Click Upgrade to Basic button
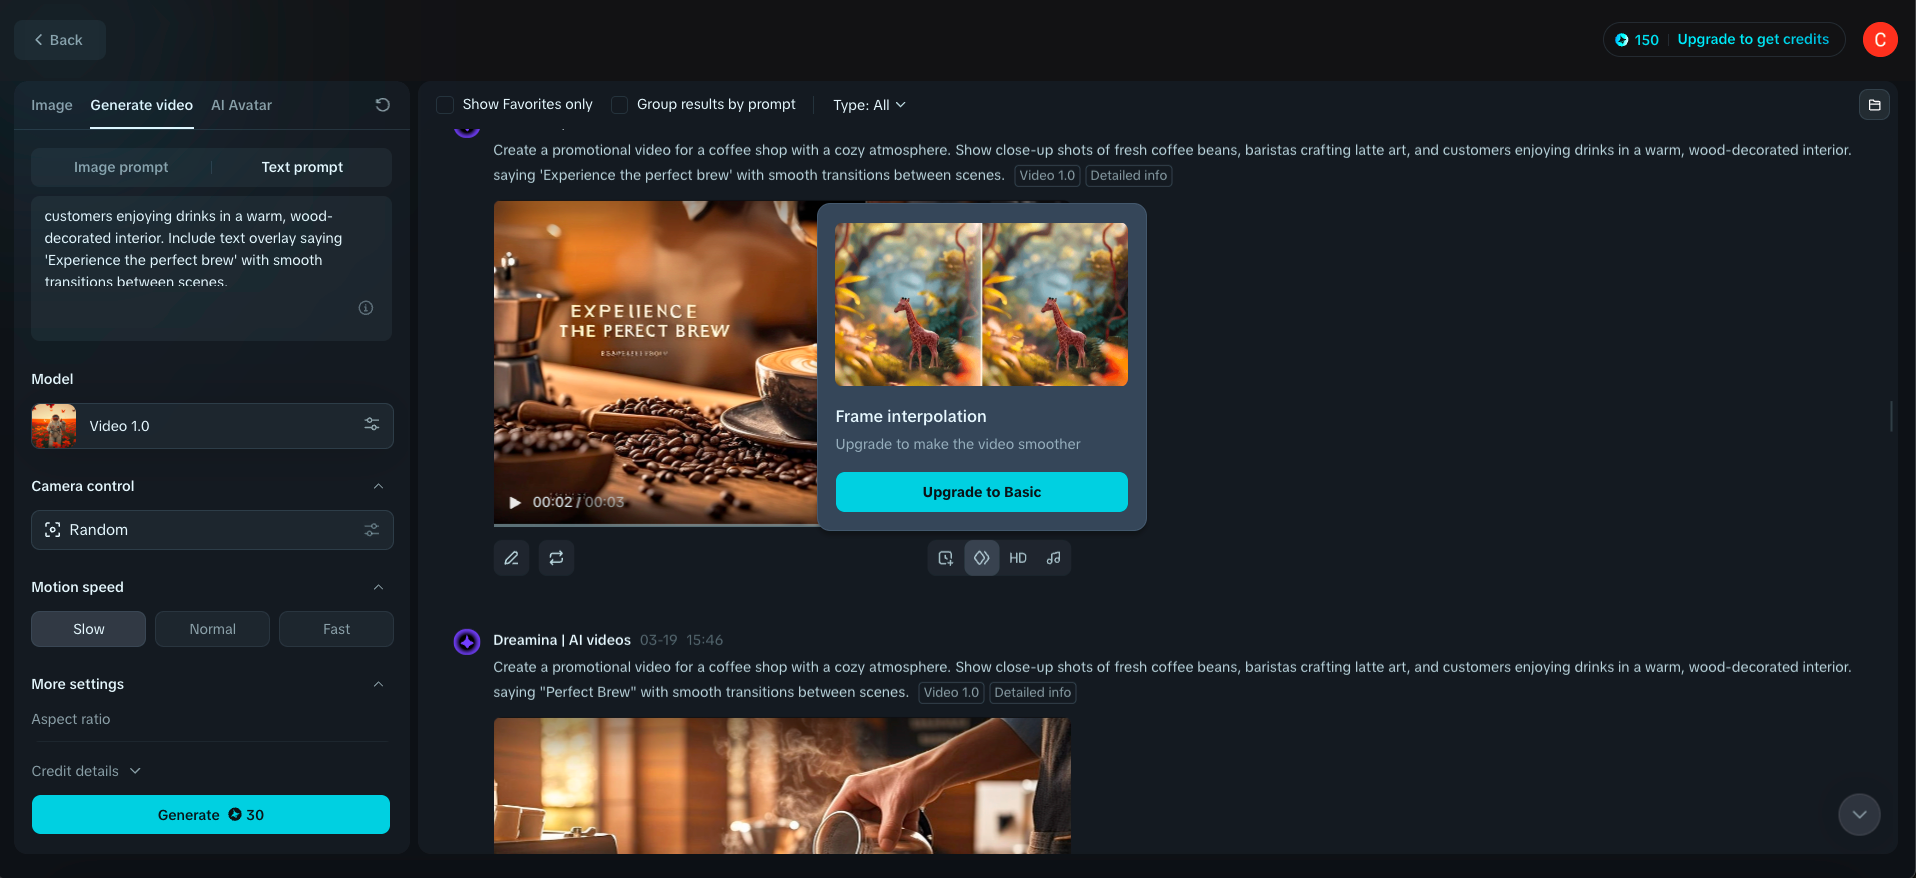This screenshot has width=1916, height=878. point(982,492)
